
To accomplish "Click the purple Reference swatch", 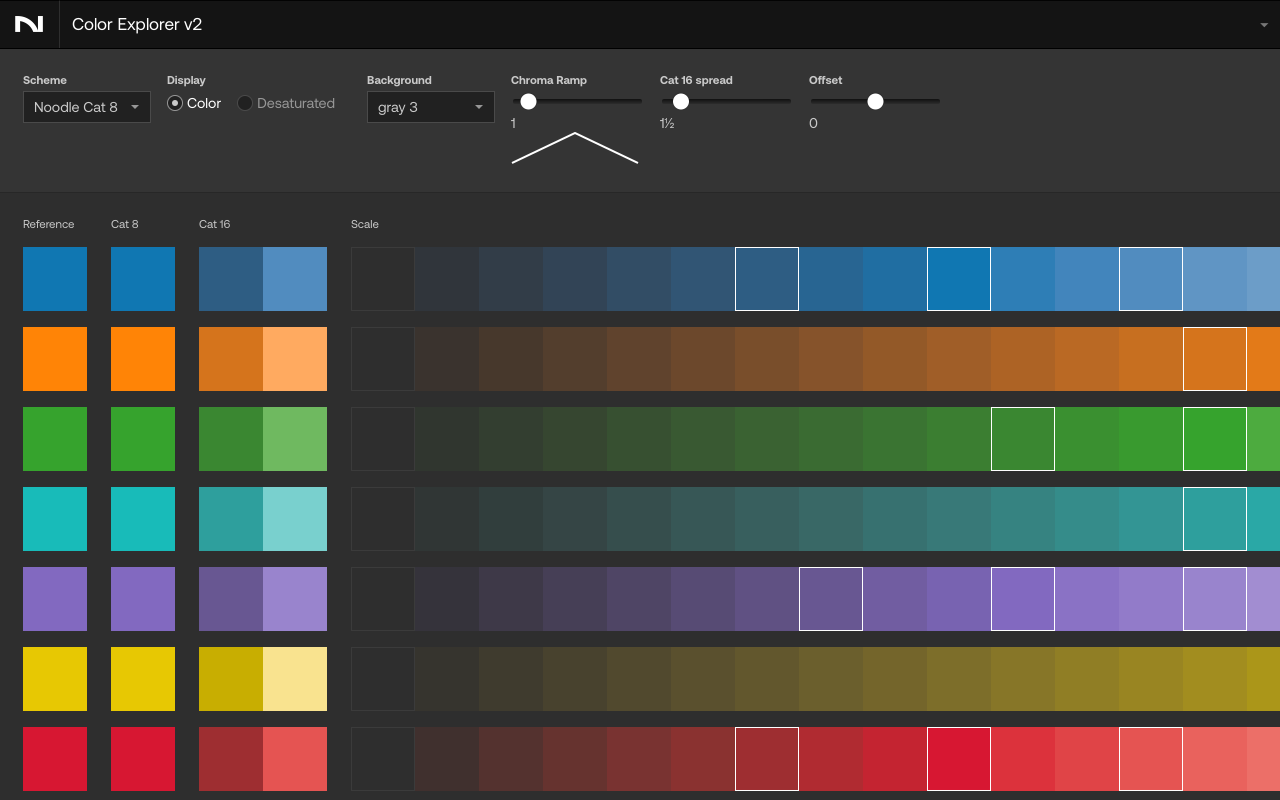I will coord(55,599).
